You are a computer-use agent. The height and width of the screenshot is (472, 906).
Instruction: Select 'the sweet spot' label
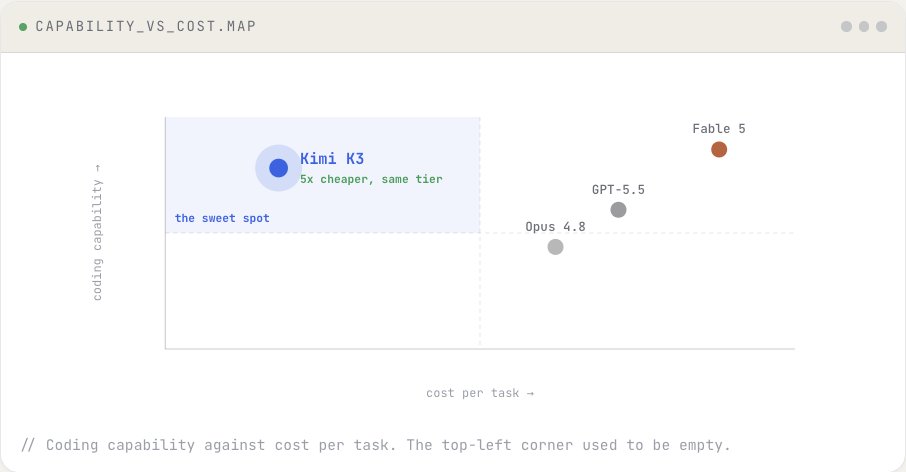pyautogui.click(x=222, y=218)
